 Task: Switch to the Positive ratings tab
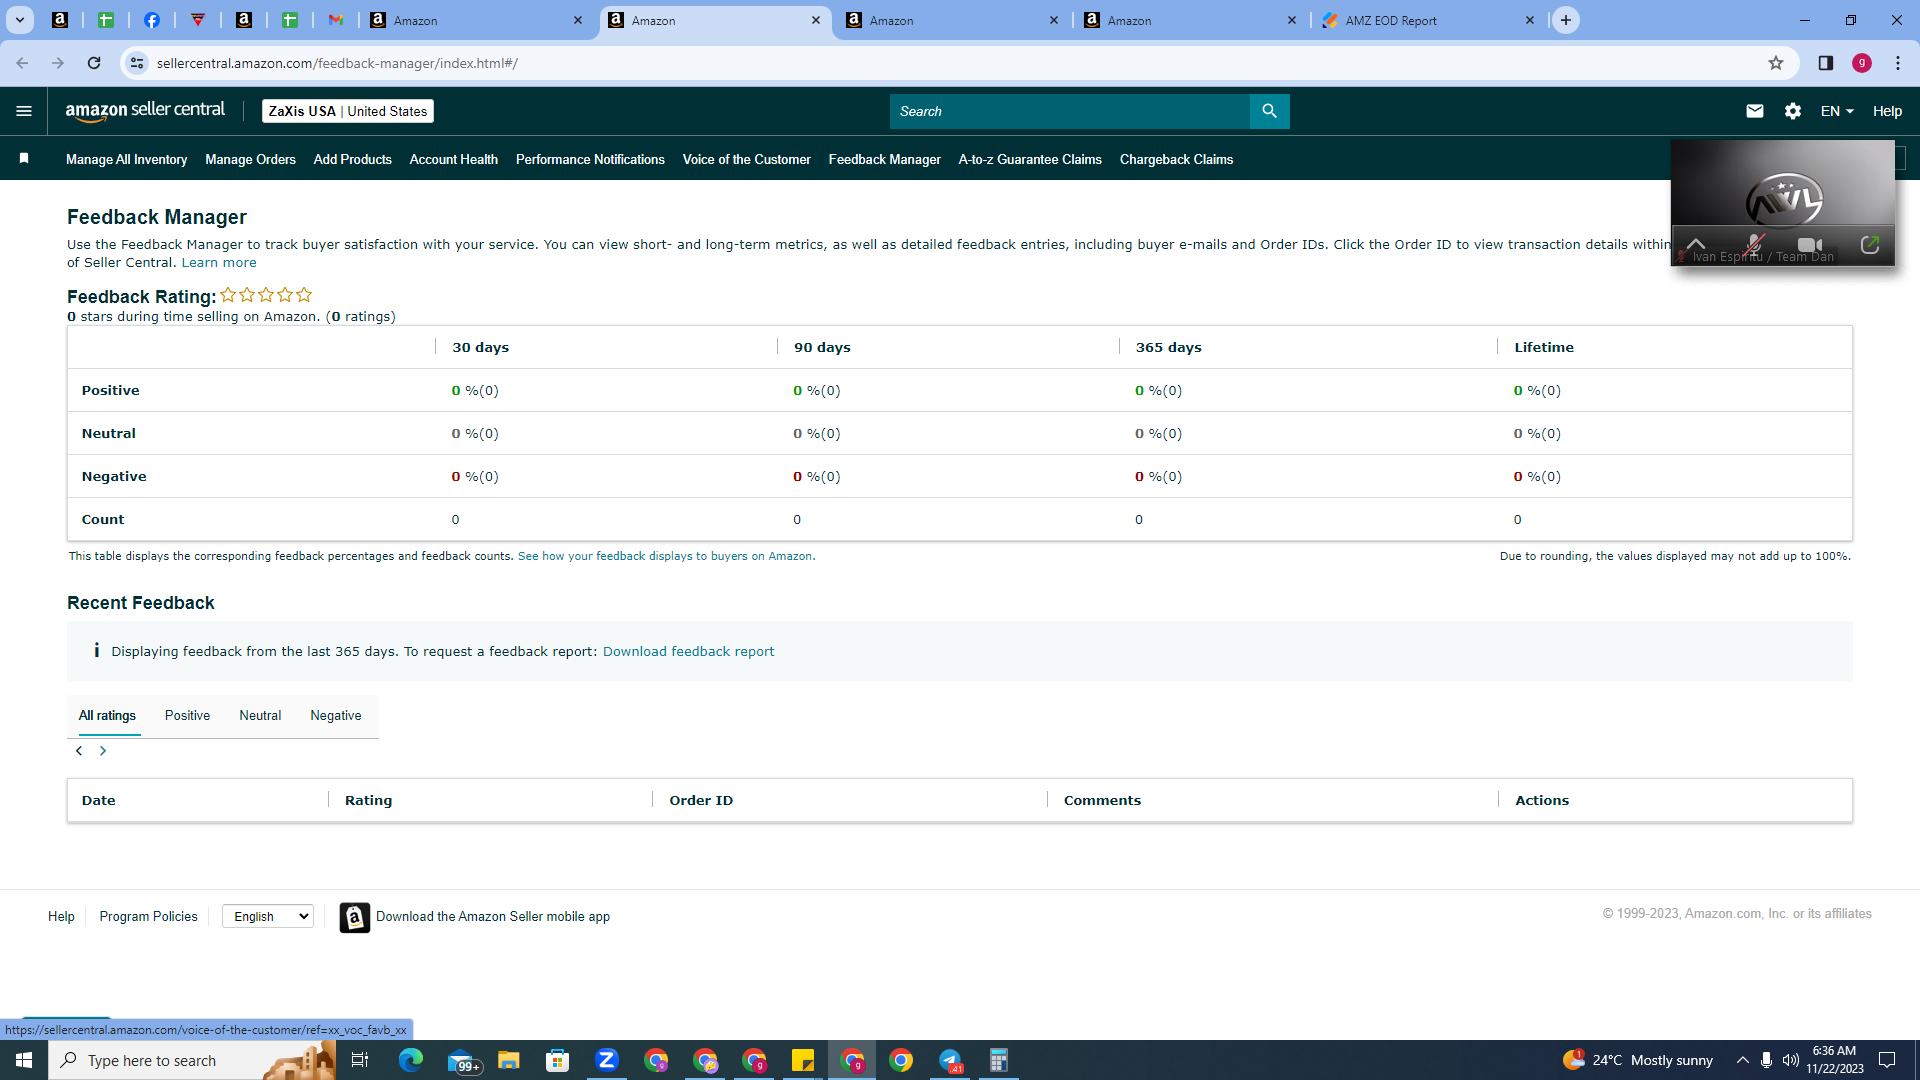(187, 716)
